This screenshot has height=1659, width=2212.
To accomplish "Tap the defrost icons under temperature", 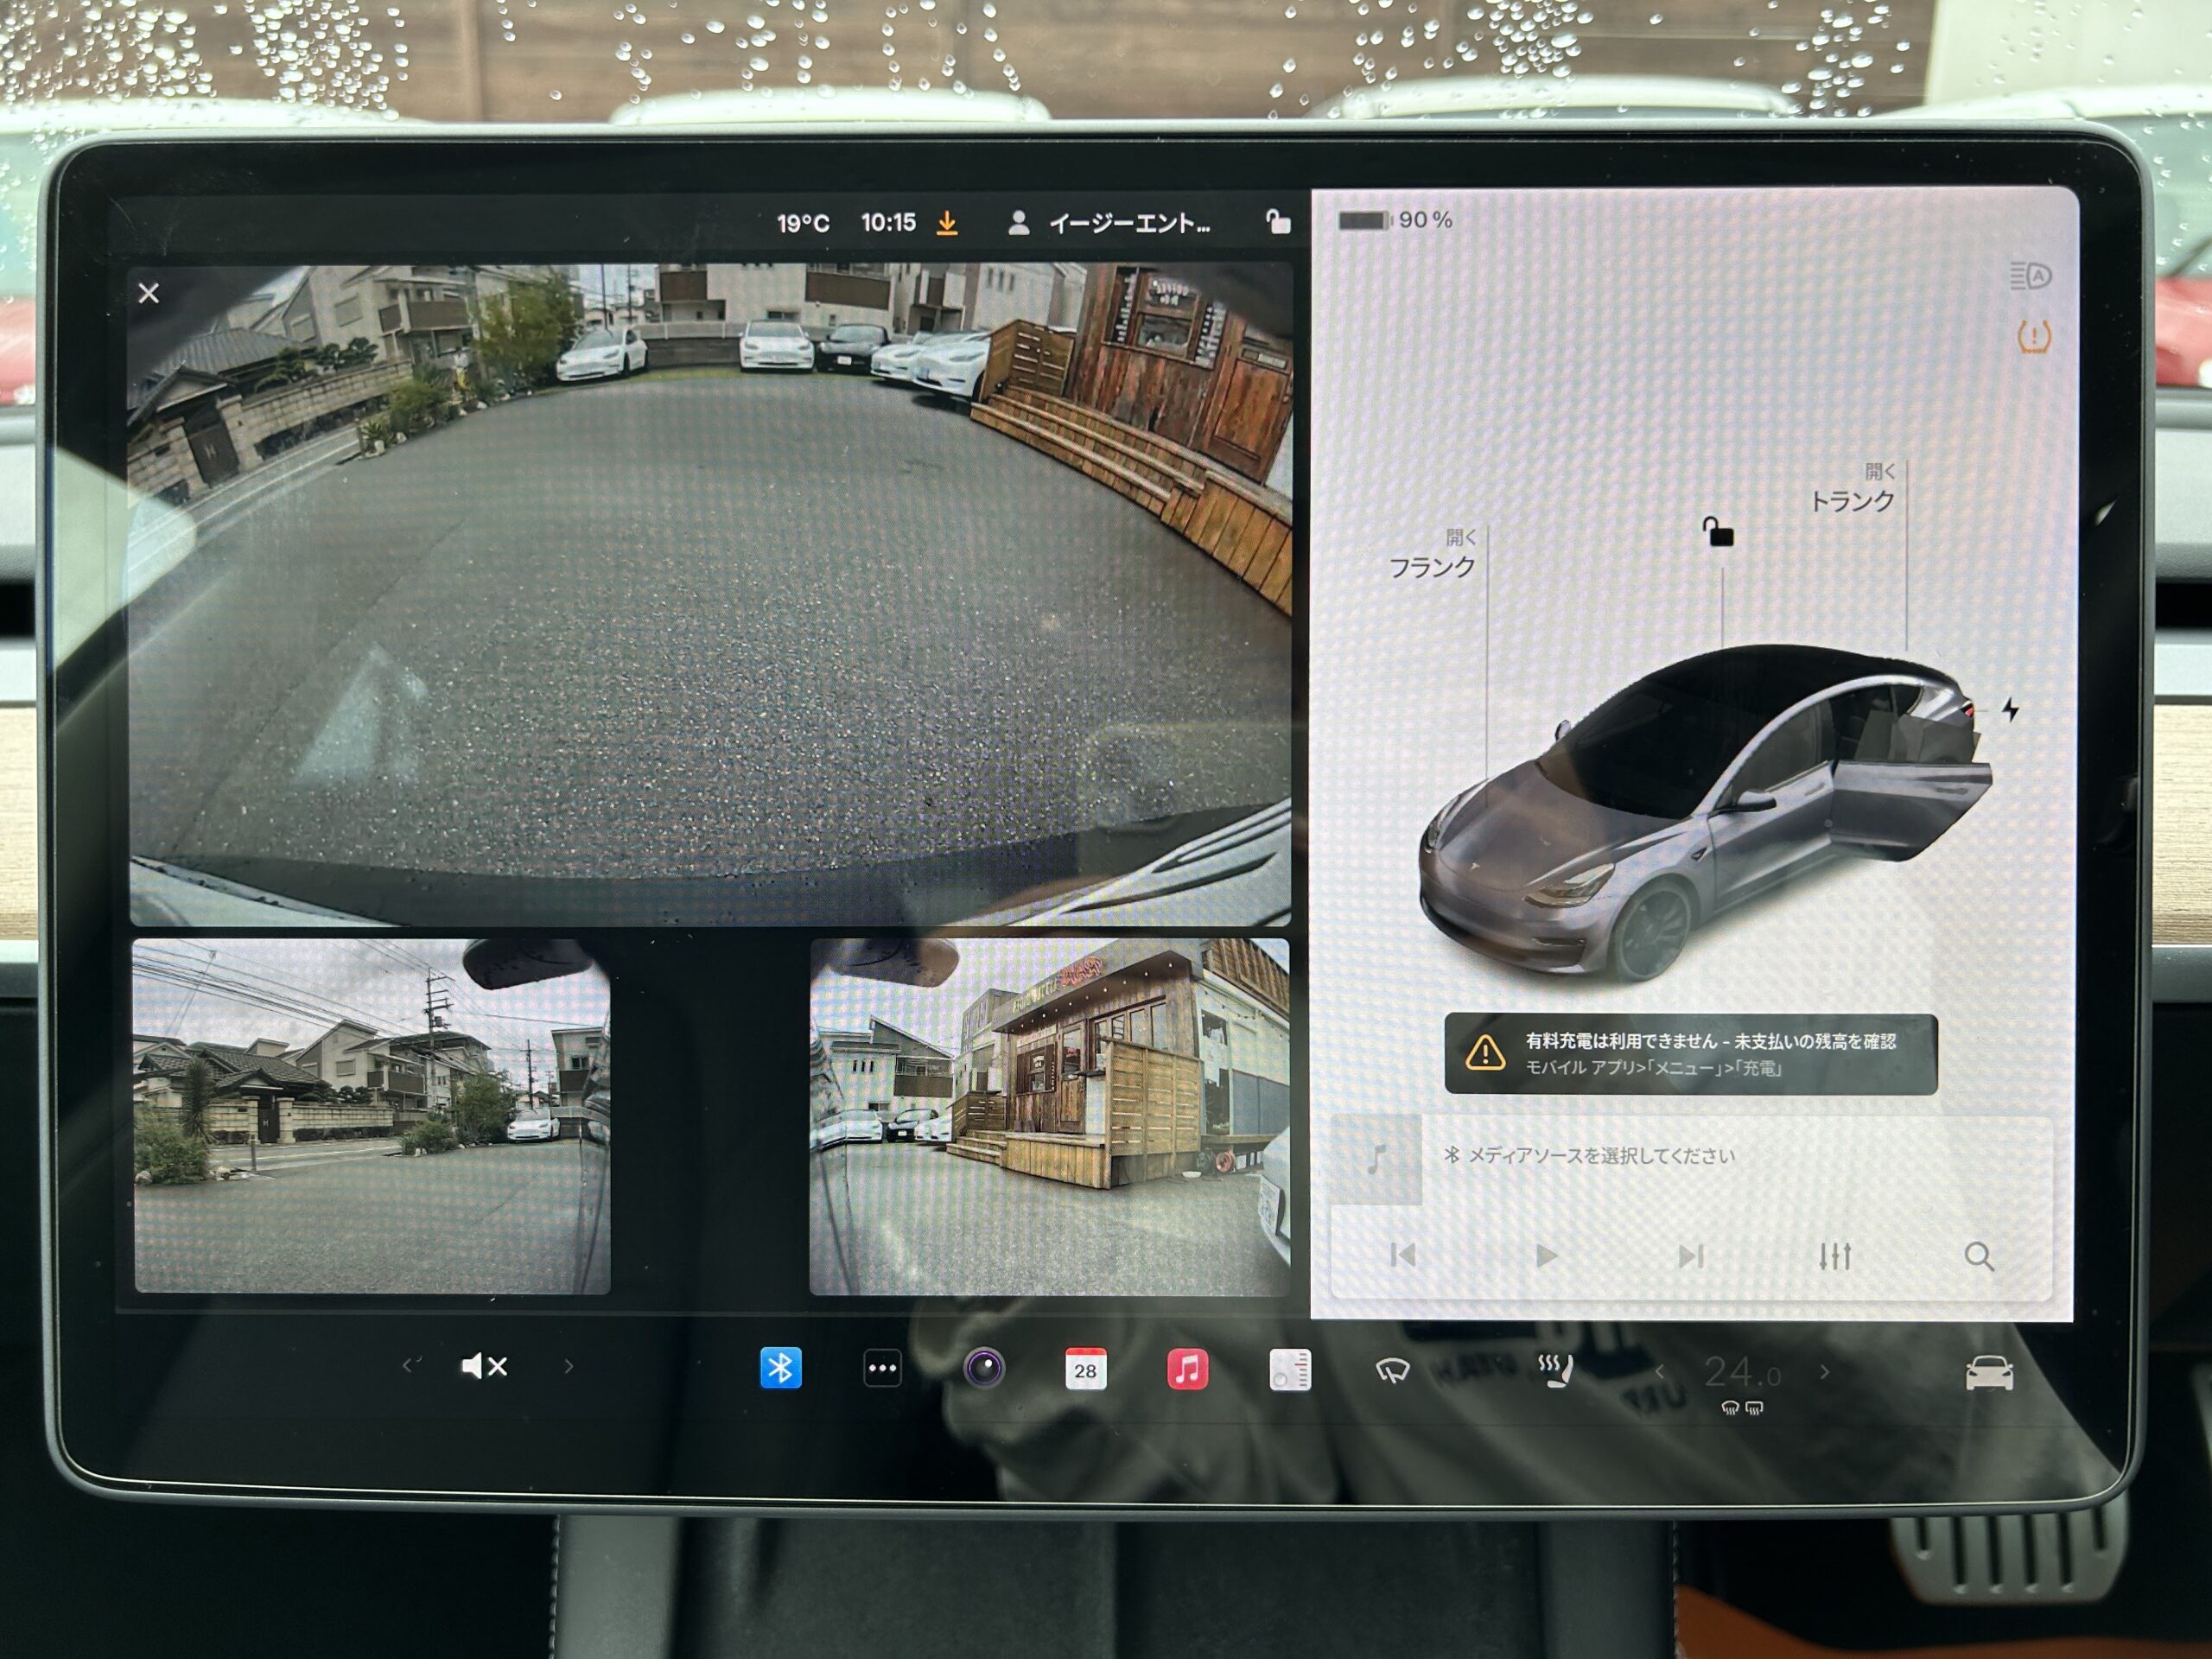I will 1742,1408.
